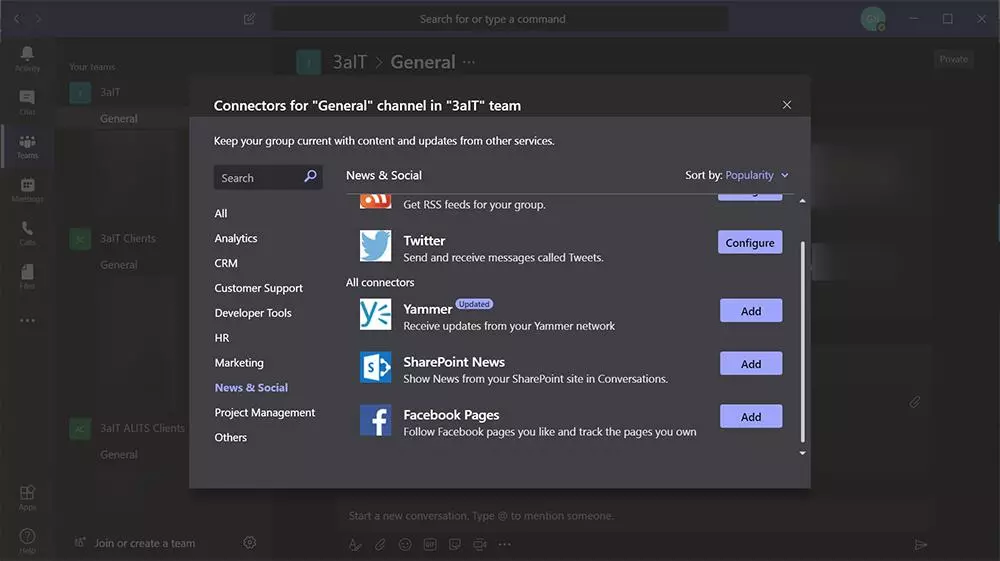Image resolution: width=1000 pixels, height=561 pixels.
Task: Add the Yammer connector
Action: (x=751, y=311)
